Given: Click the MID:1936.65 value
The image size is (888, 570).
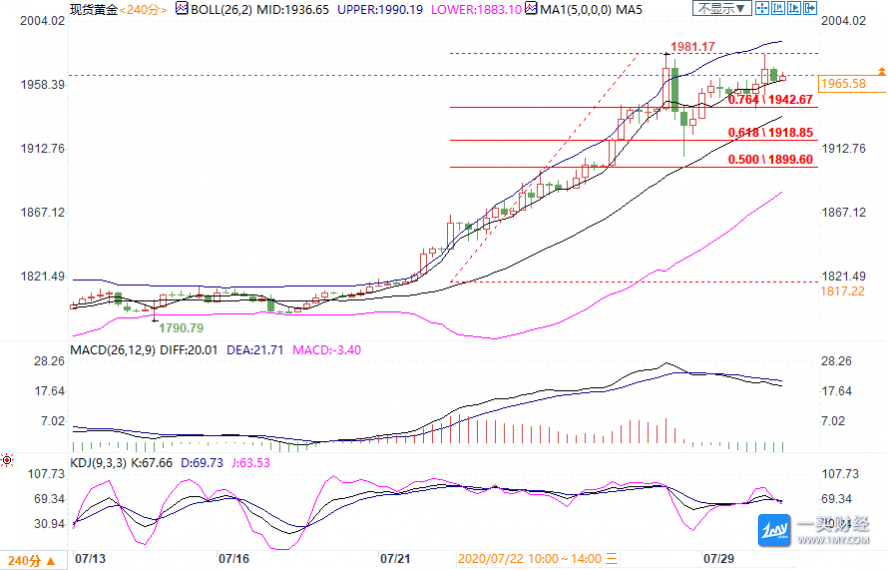Looking at the screenshot, I should click(293, 10).
